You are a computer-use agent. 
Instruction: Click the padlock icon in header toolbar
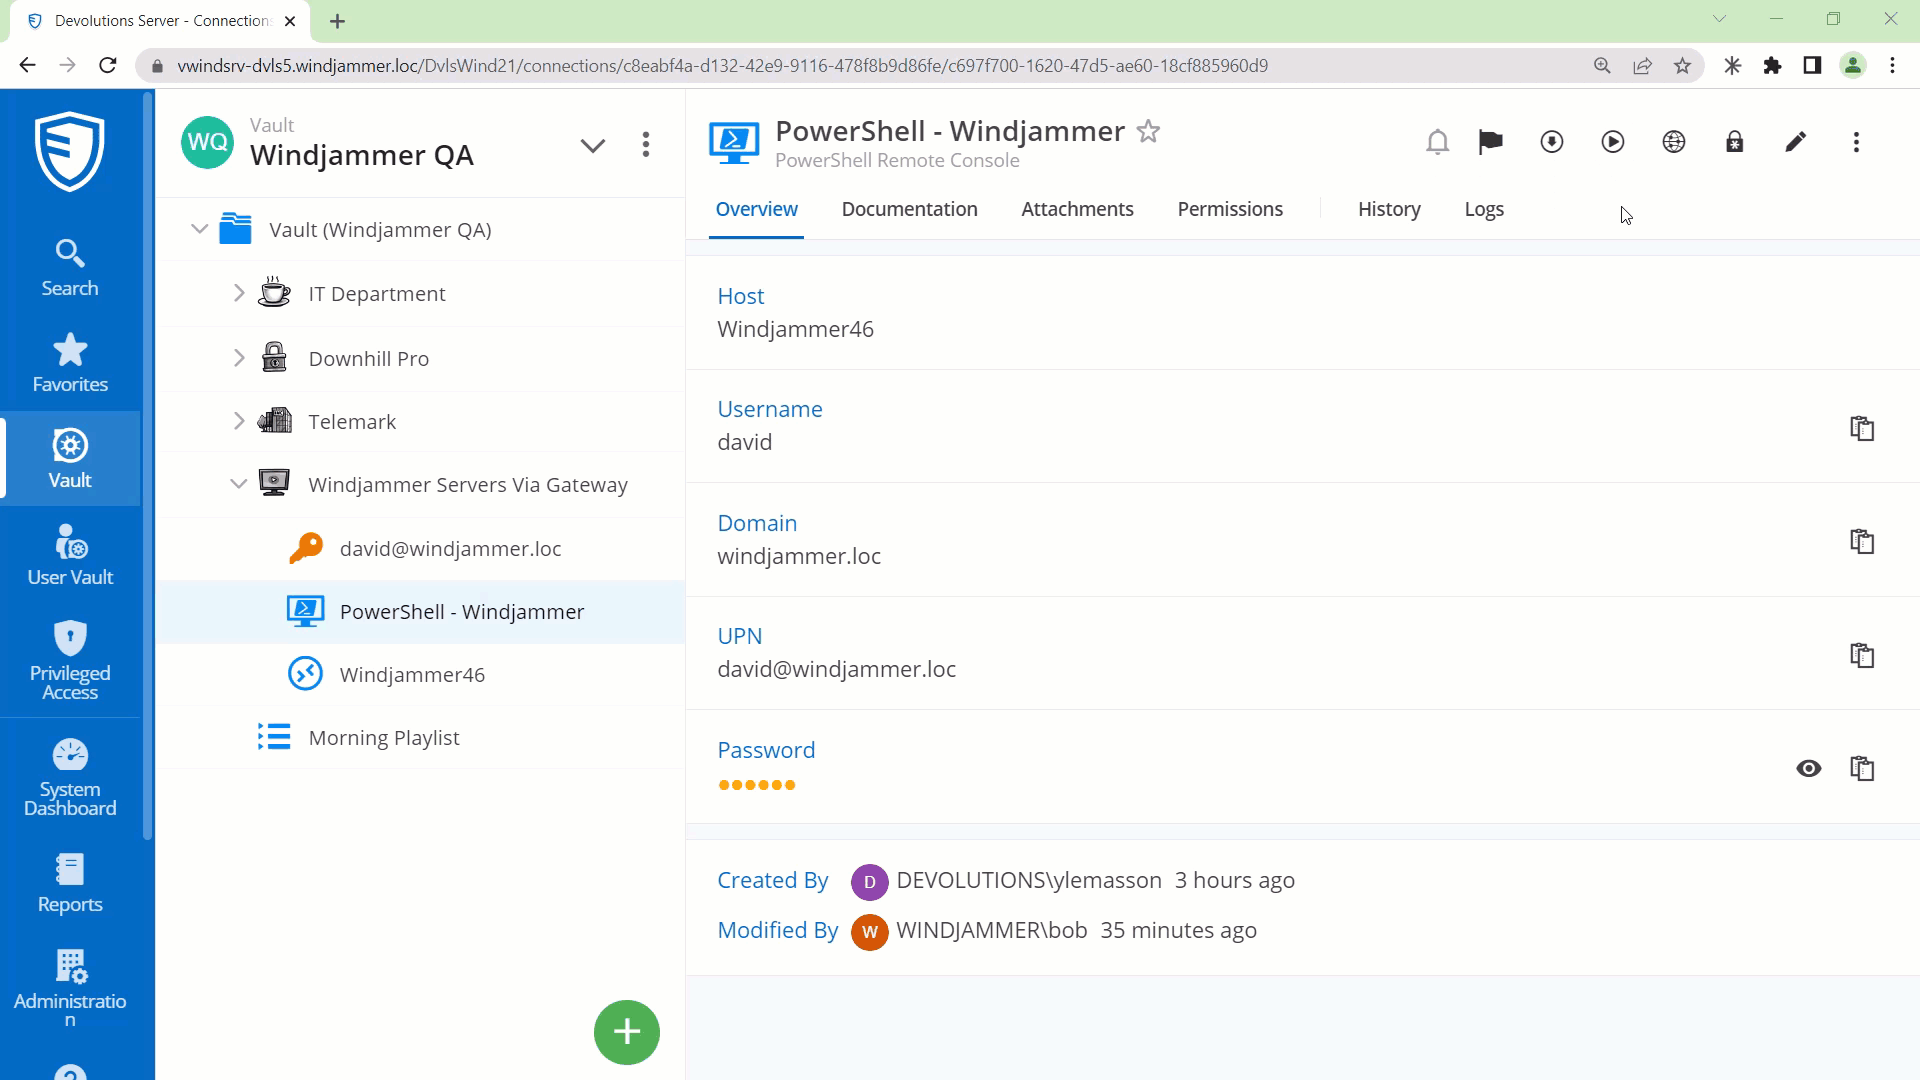1735,142
